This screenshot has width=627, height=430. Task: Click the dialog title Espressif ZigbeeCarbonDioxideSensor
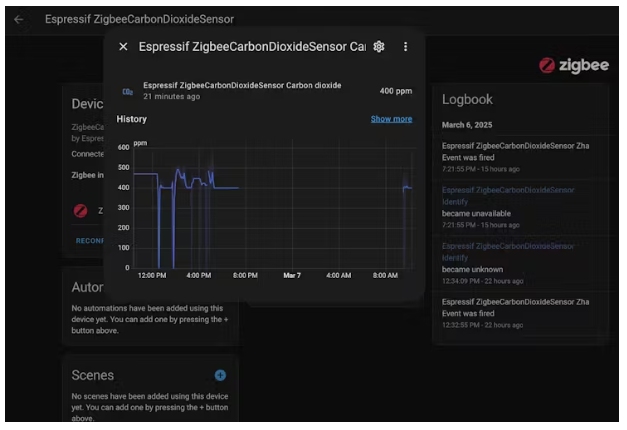coord(251,47)
